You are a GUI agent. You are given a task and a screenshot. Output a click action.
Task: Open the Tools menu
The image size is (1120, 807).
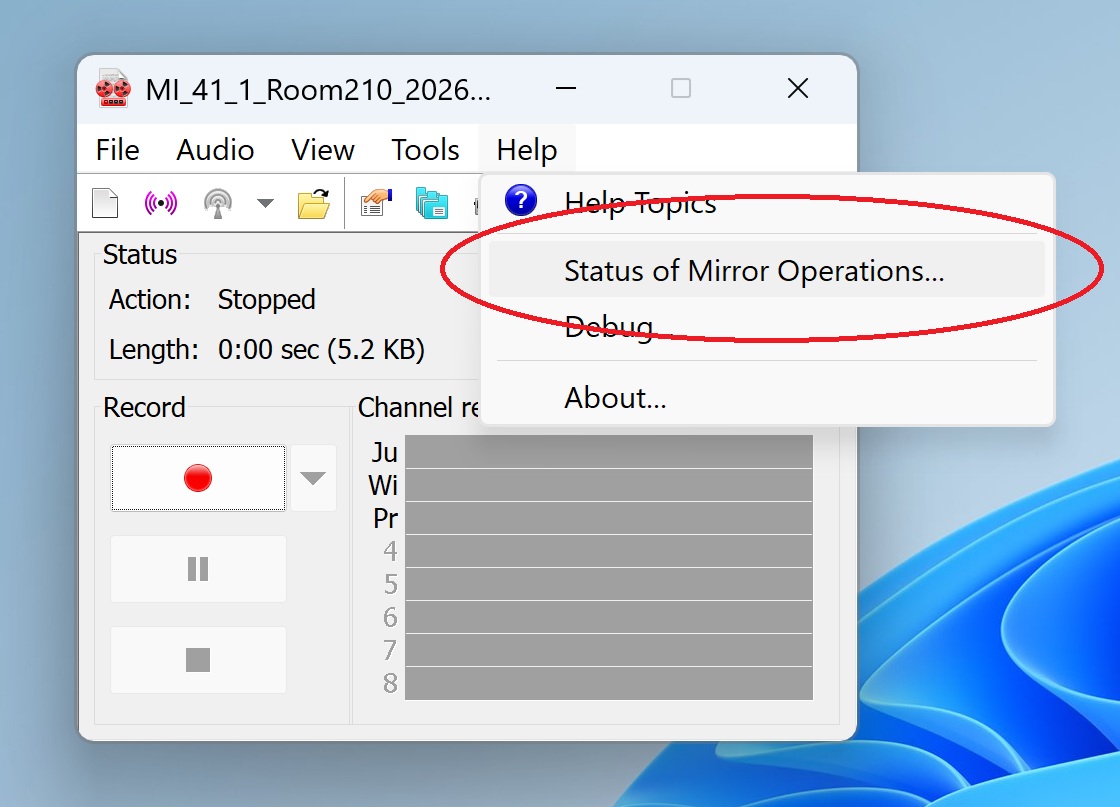425,150
